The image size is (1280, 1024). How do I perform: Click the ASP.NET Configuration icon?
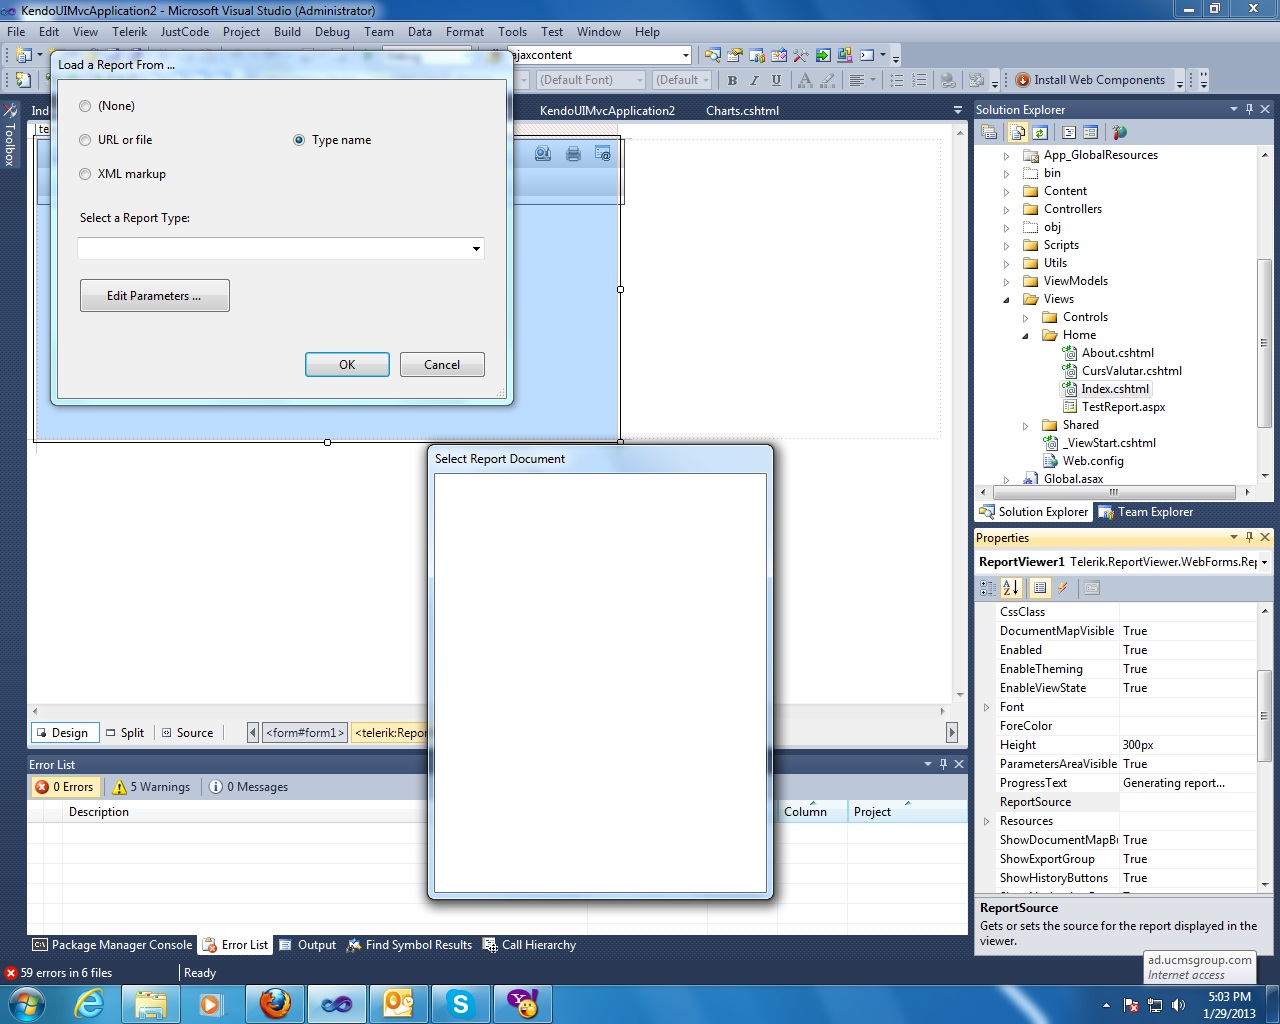1120,132
